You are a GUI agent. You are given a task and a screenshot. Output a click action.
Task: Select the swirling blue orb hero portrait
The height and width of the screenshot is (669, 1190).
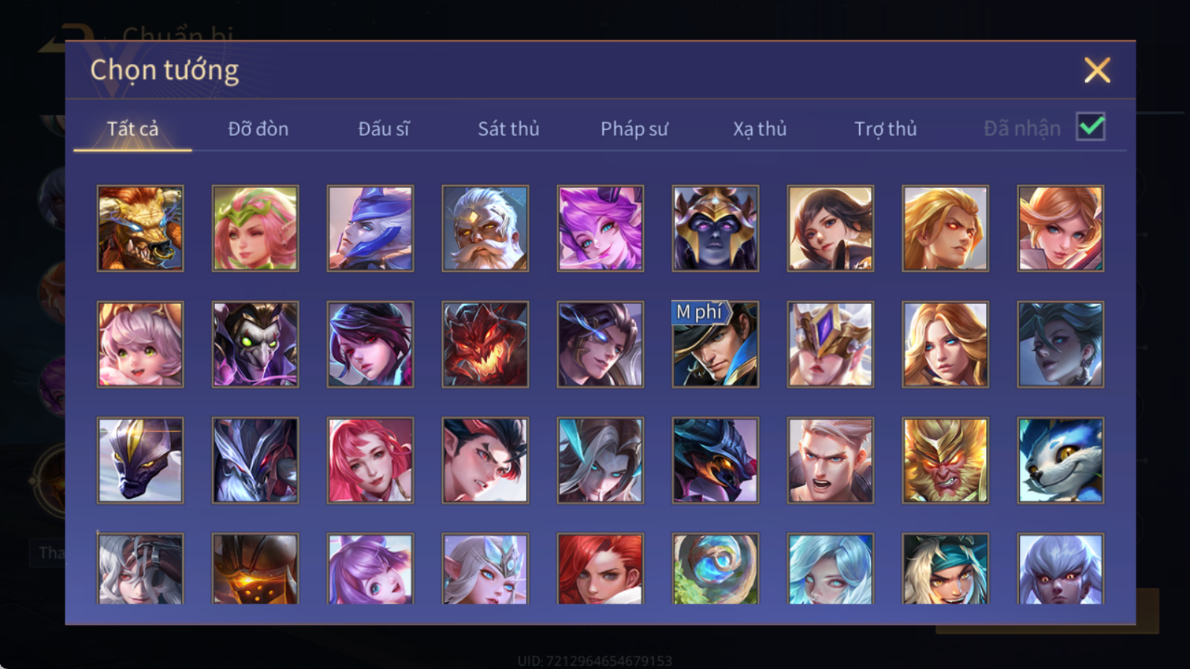click(x=716, y=569)
